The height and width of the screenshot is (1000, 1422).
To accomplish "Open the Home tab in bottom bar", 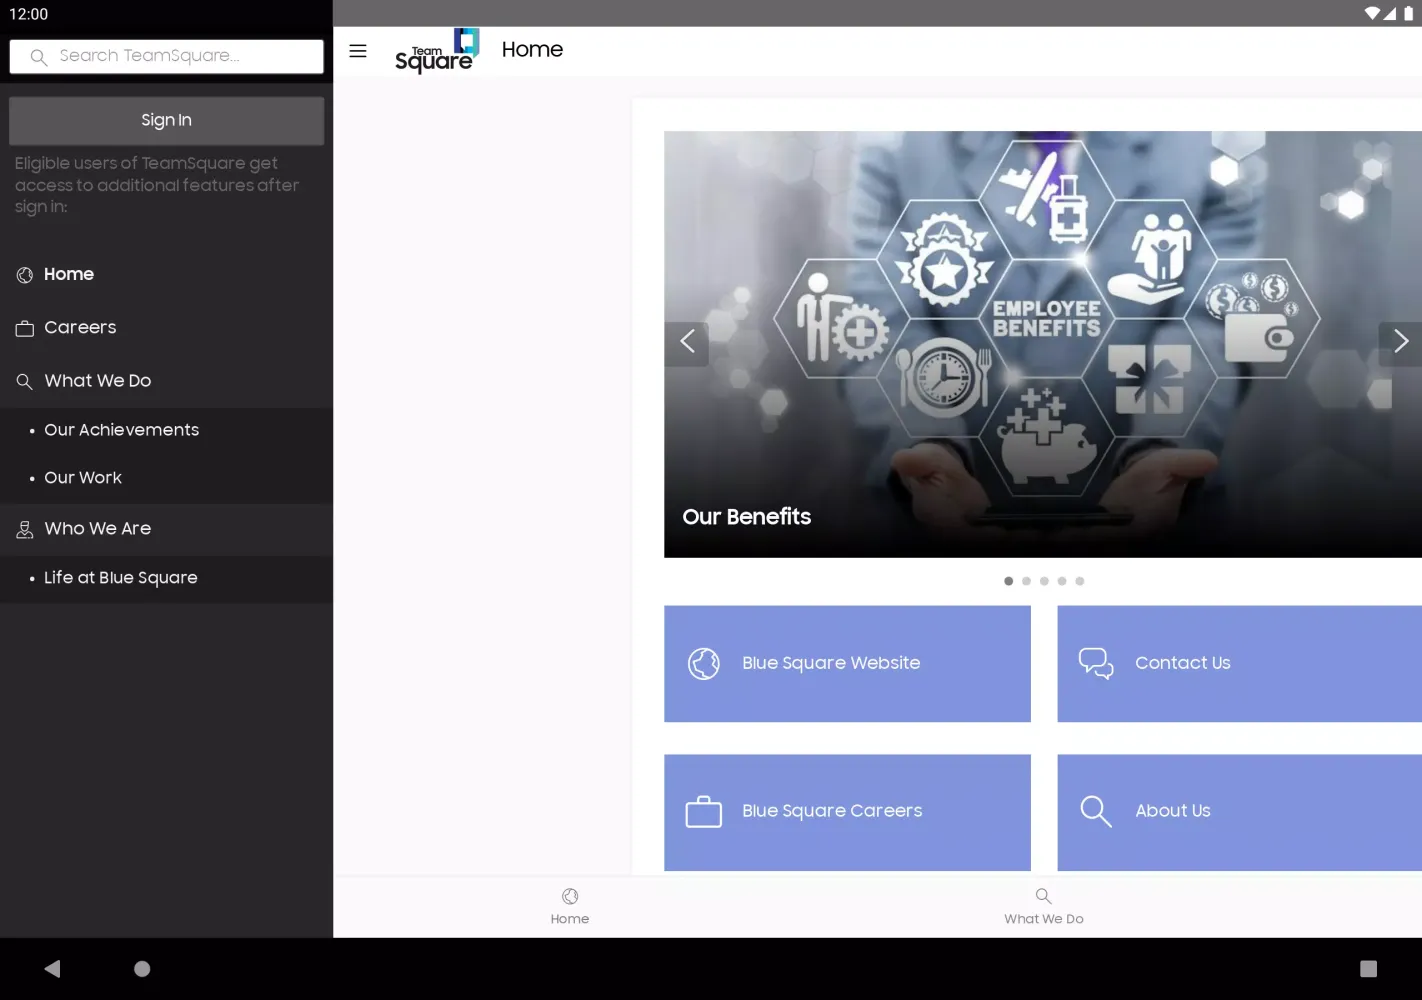I will tap(570, 906).
